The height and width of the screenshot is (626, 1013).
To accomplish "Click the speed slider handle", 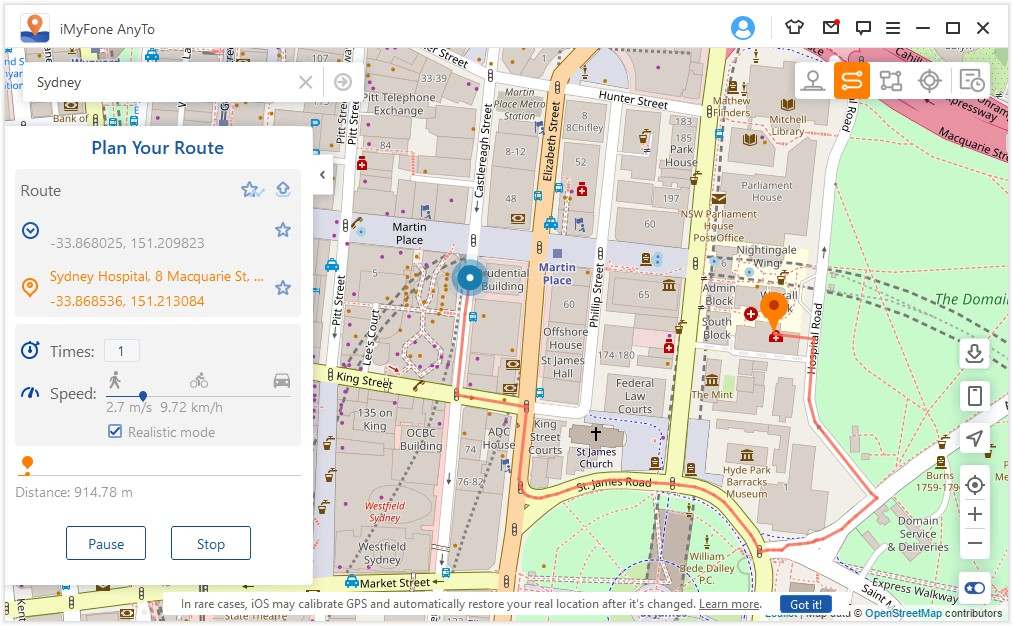I will click(143, 396).
